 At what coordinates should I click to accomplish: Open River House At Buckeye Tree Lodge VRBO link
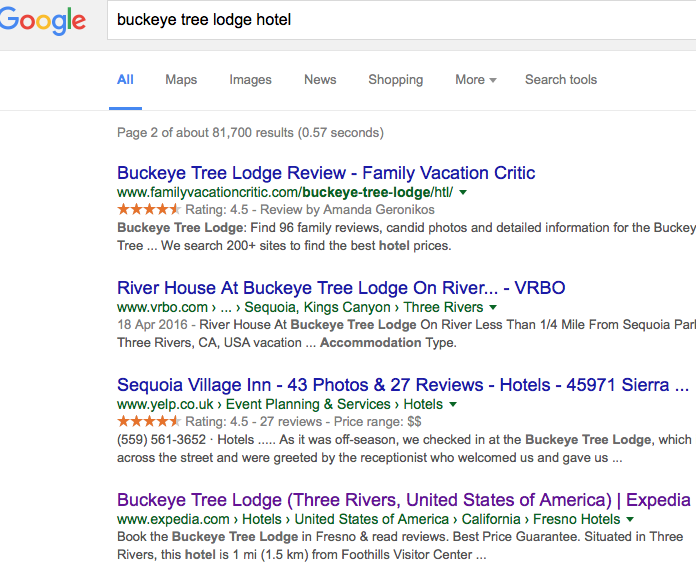pyautogui.click(x=341, y=288)
